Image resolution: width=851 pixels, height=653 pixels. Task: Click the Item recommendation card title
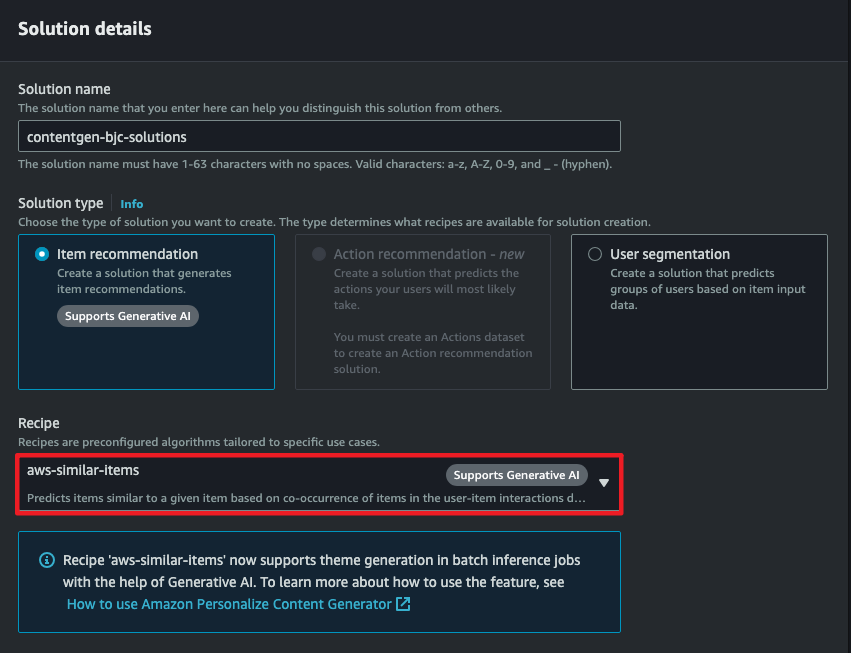coord(128,254)
